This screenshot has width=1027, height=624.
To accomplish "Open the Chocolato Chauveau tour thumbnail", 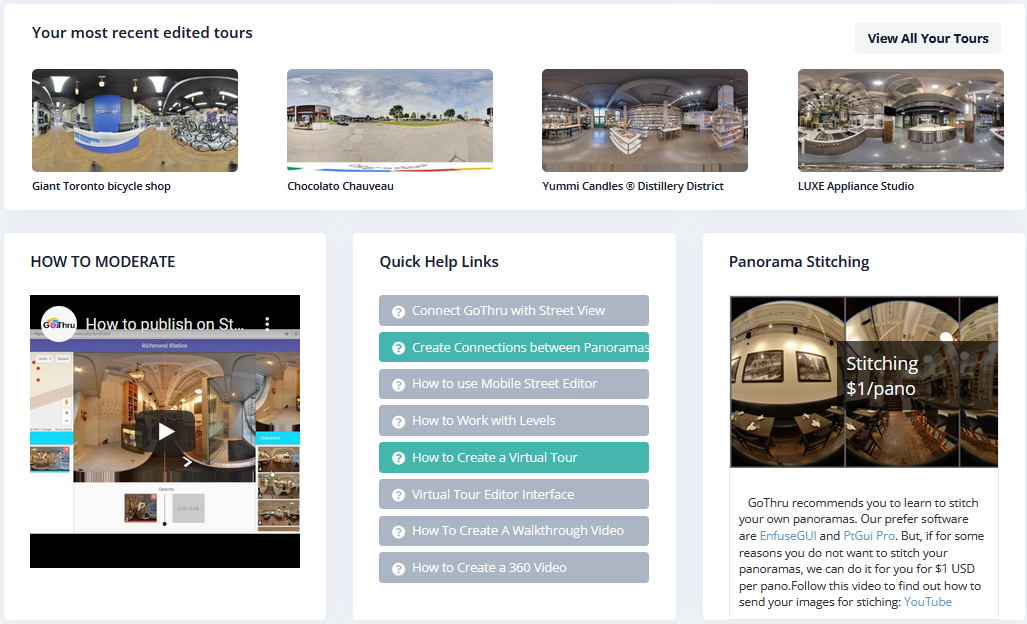I will coord(390,120).
